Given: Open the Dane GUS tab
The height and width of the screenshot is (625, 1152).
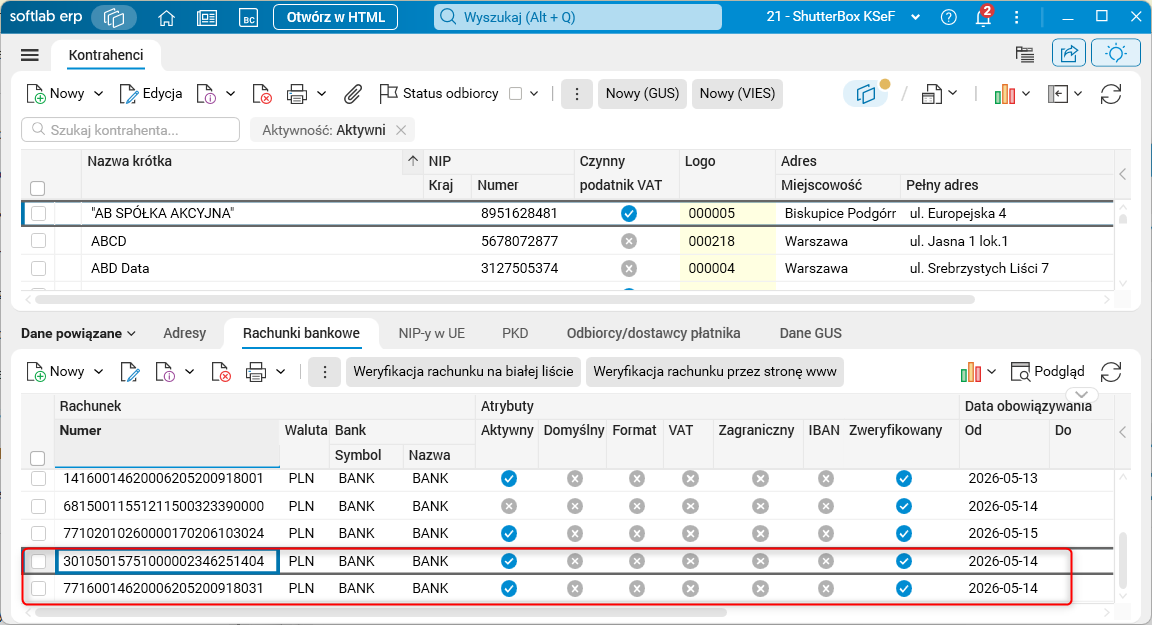Looking at the screenshot, I should click(x=810, y=333).
